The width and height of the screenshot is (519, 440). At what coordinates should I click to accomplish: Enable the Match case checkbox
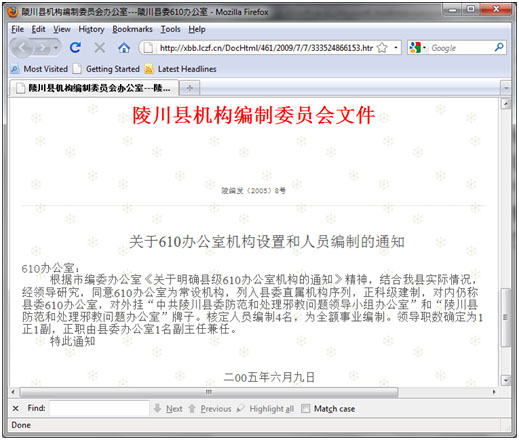(x=305, y=408)
